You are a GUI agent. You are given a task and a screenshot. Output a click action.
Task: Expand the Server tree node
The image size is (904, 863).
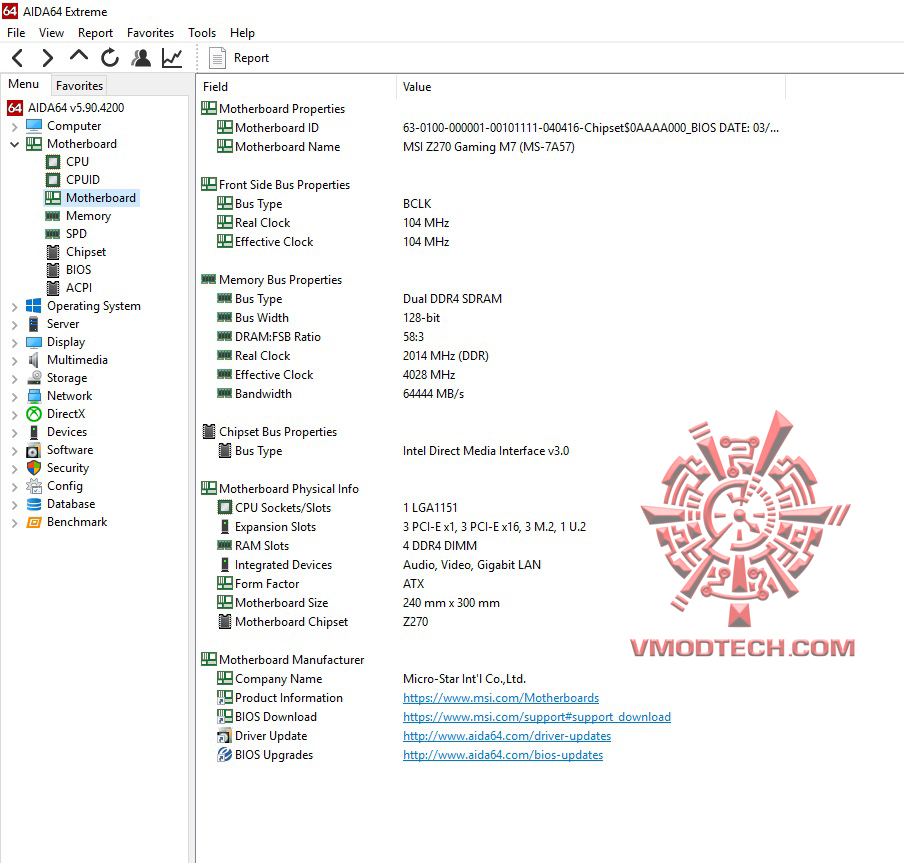(14, 325)
